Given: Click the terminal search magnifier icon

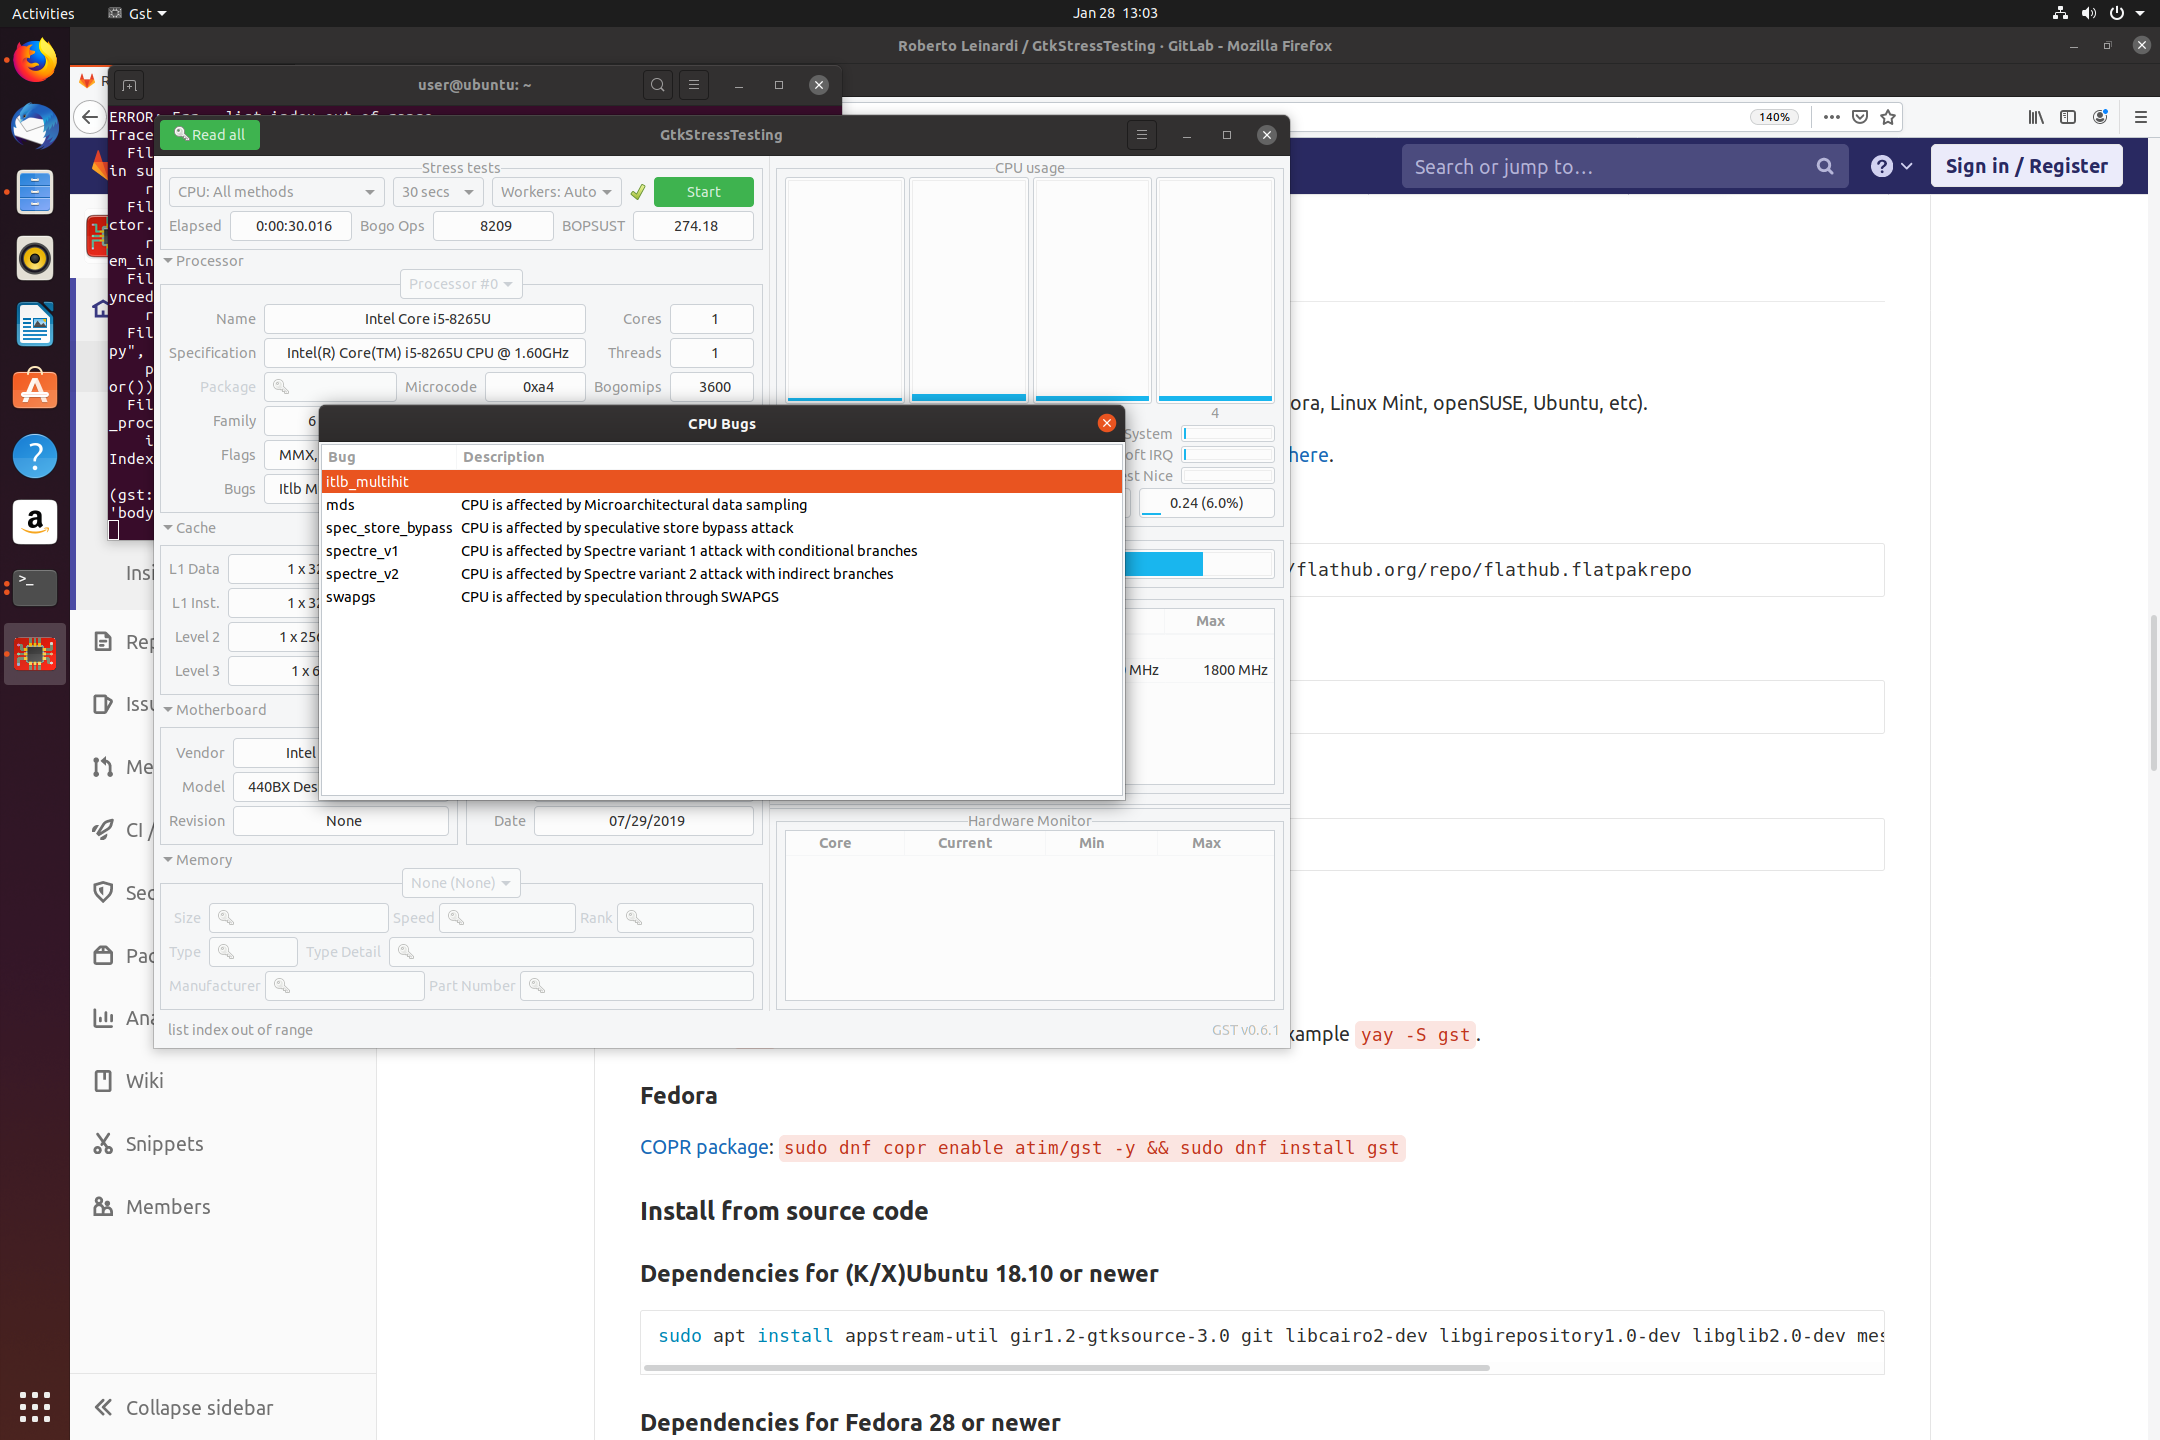Looking at the screenshot, I should click(657, 85).
